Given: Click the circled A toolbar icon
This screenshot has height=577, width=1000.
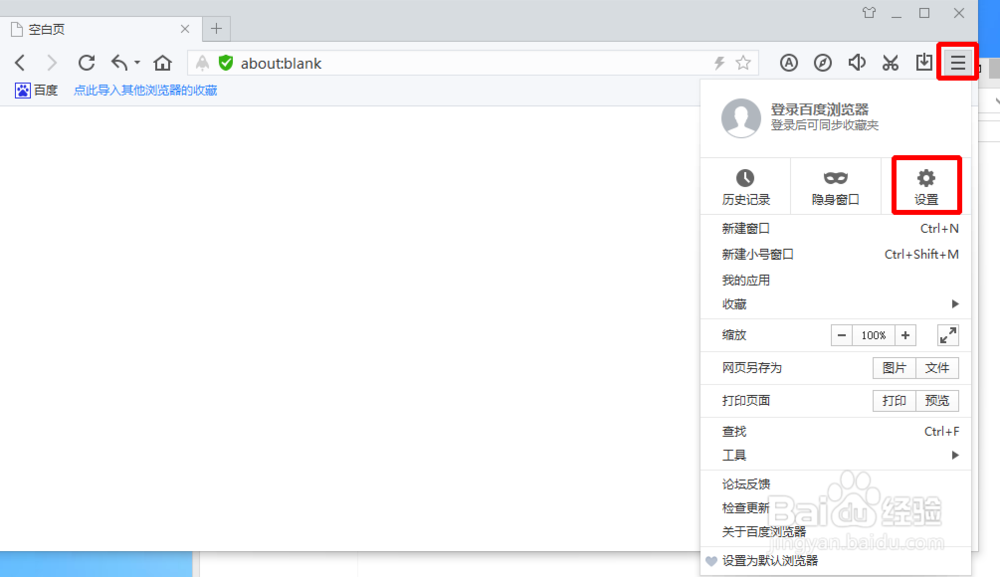Looking at the screenshot, I should click(x=789, y=62).
